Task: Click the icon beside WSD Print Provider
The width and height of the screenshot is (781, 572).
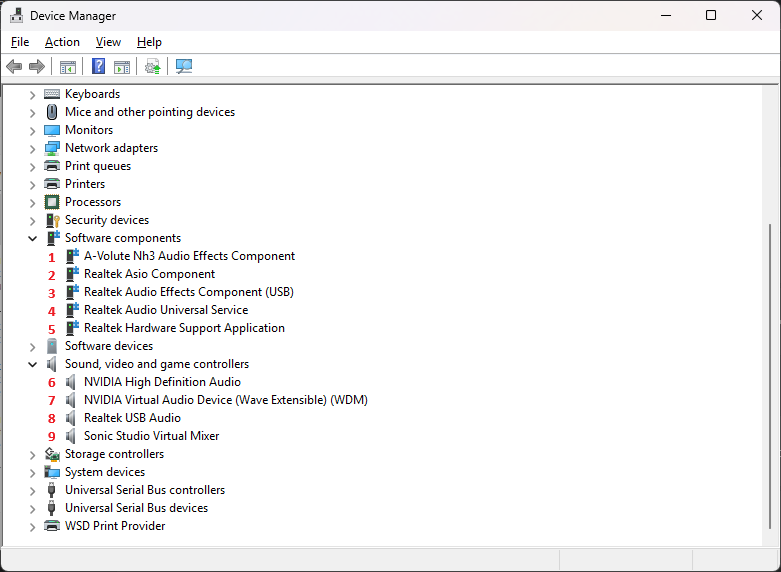Action: click(x=52, y=526)
